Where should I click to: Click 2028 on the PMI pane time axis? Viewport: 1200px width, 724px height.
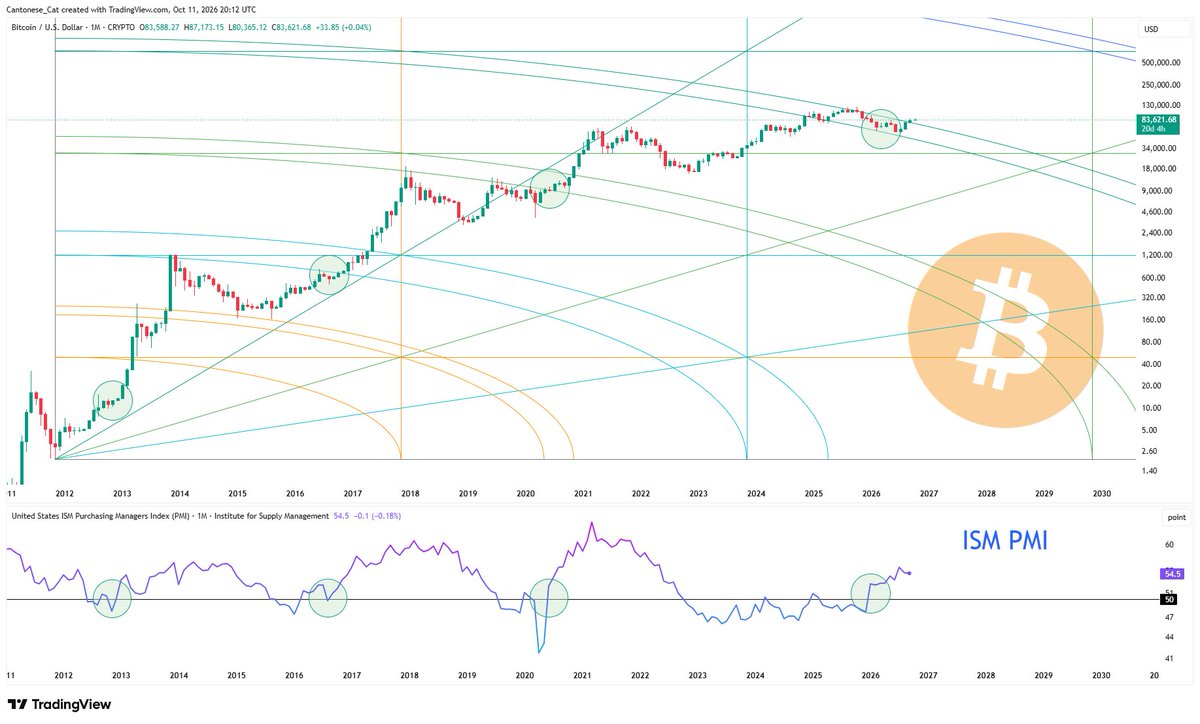pyautogui.click(x=986, y=676)
